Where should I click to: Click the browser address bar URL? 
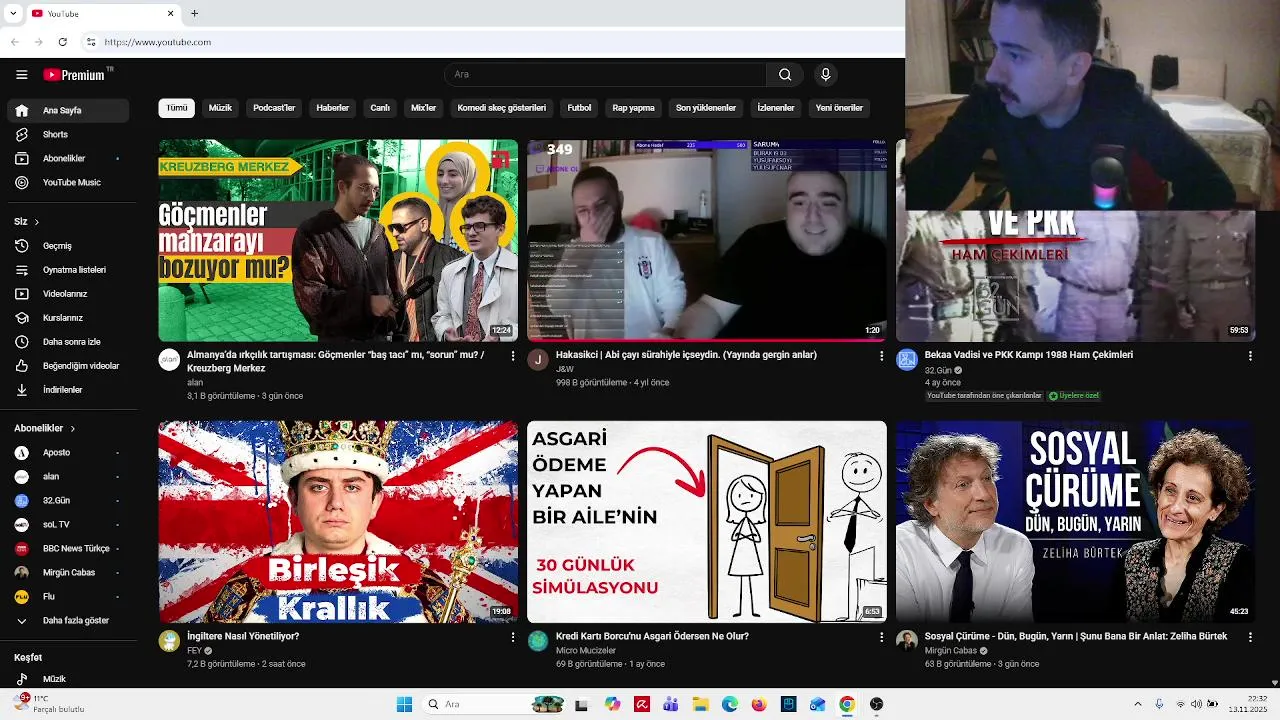pos(158,42)
